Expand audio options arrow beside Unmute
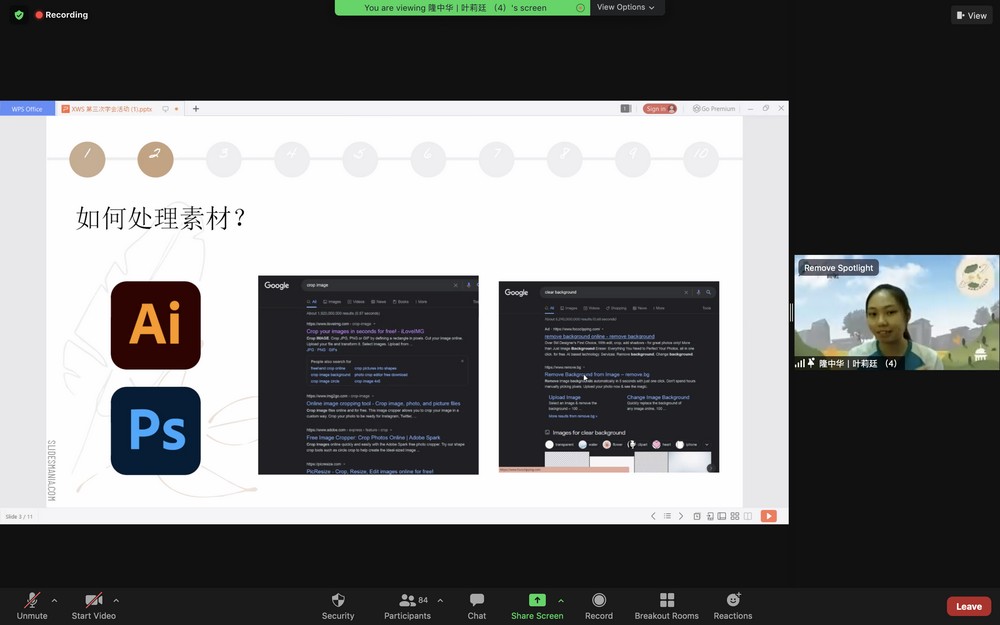Image resolution: width=1000 pixels, height=625 pixels. [x=54, y=601]
